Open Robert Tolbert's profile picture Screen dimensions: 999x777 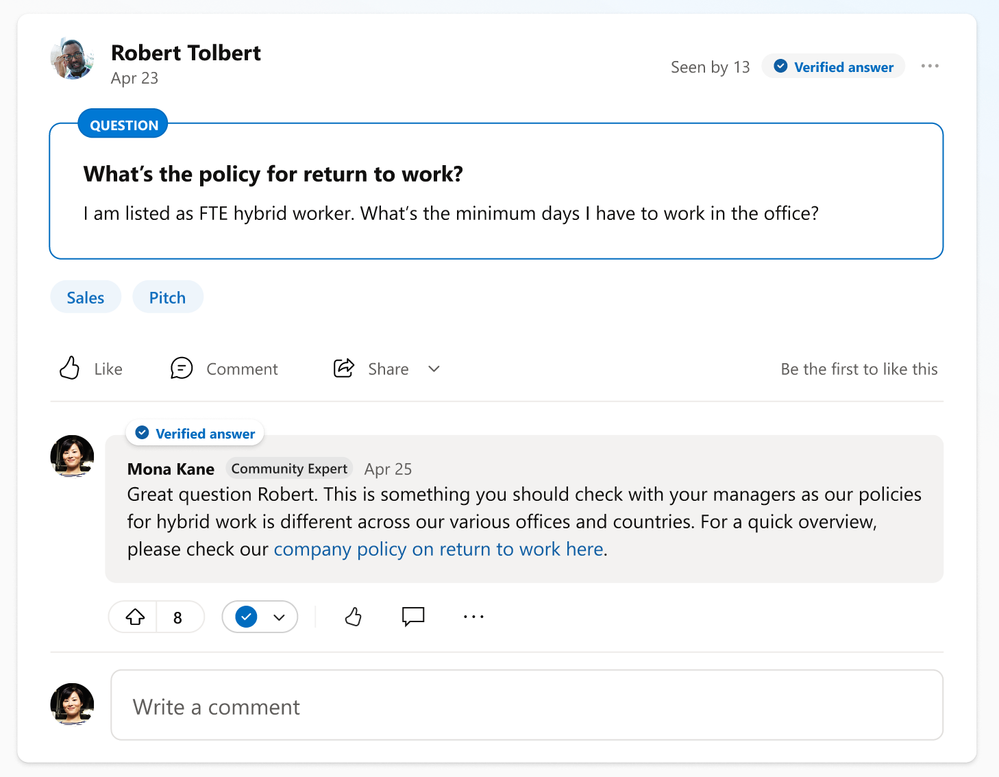[x=72, y=60]
